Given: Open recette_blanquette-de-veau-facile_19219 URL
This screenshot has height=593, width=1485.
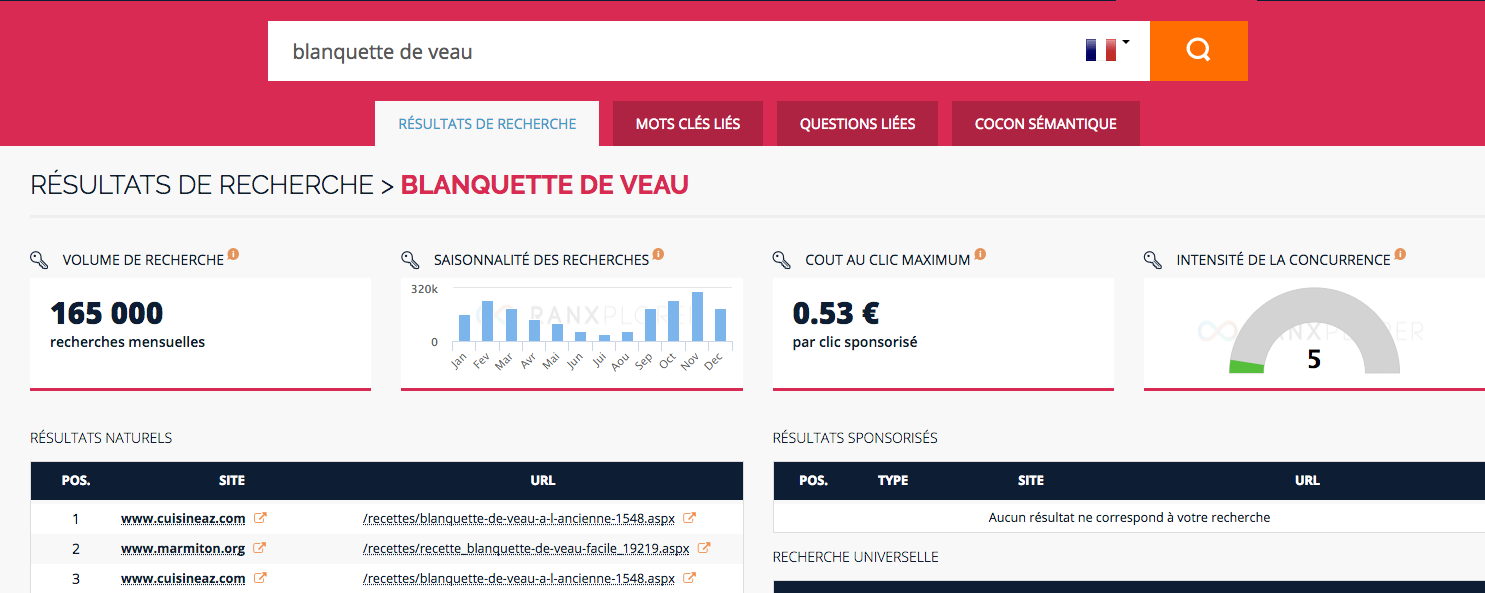Looking at the screenshot, I should pyautogui.click(x=526, y=548).
